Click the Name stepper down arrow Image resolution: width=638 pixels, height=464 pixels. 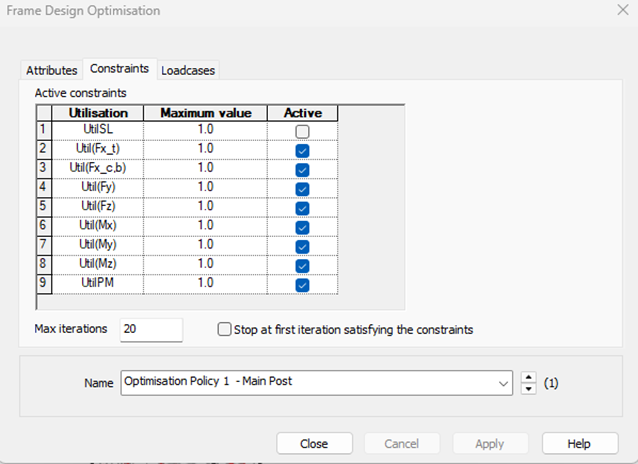click(x=529, y=389)
